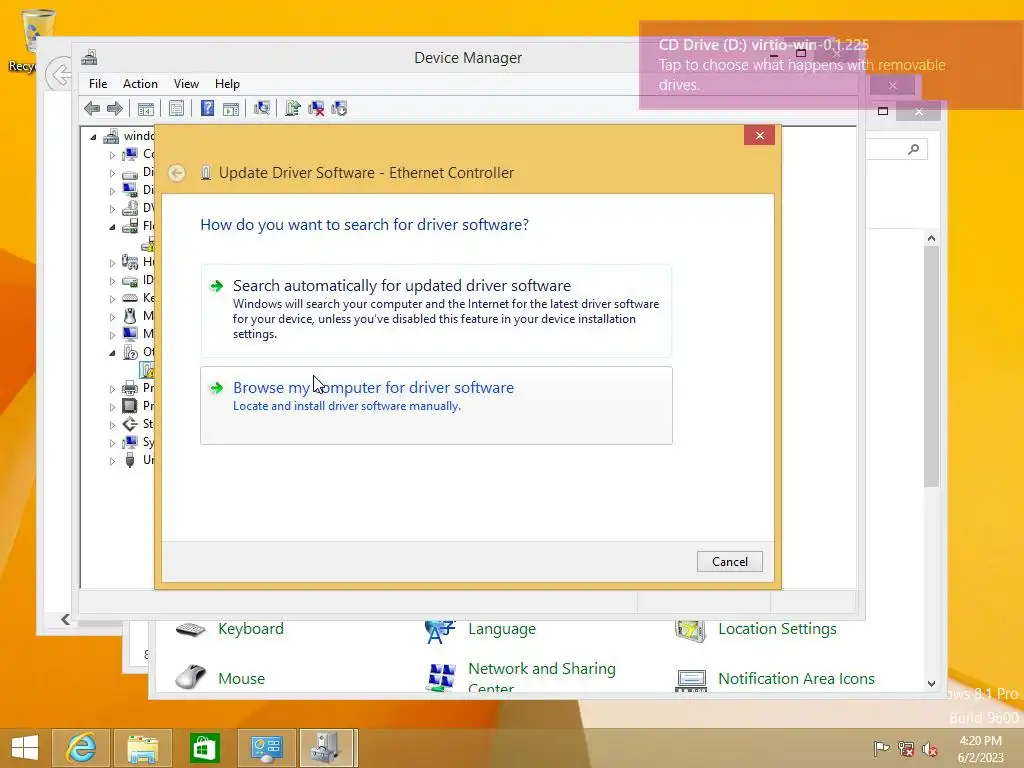Image resolution: width=1024 pixels, height=768 pixels.
Task: Expand the Display adapters category node
Action: pos(112,191)
